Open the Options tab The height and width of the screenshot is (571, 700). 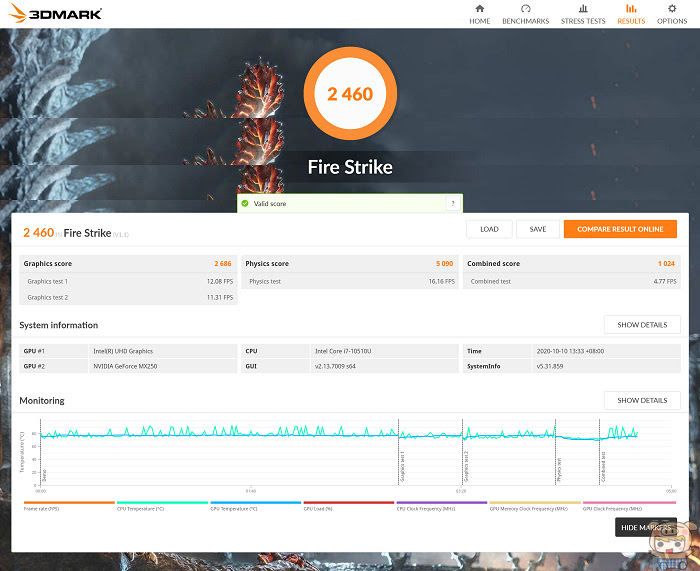click(671, 14)
